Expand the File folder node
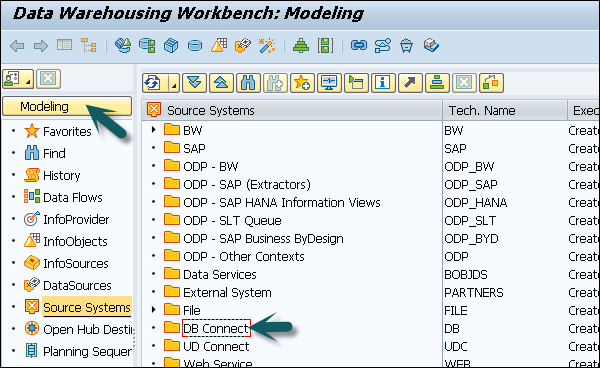 (153, 310)
